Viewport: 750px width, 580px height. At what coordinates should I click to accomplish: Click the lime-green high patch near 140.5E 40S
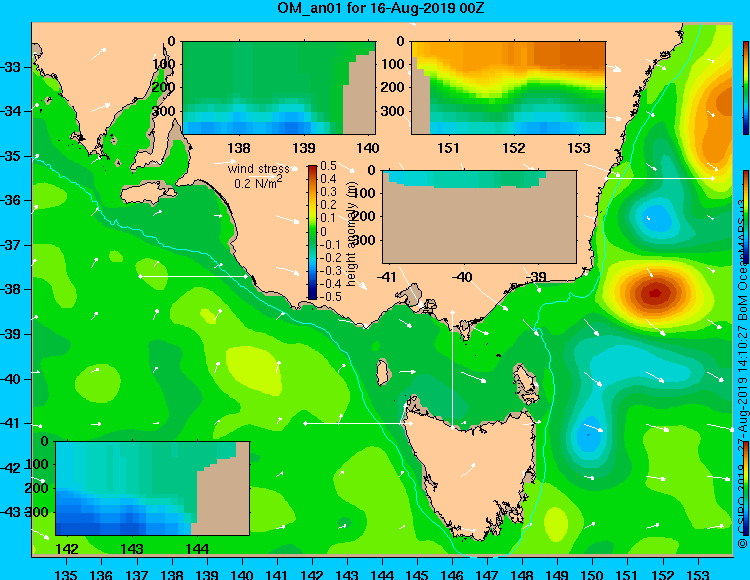coord(252,367)
